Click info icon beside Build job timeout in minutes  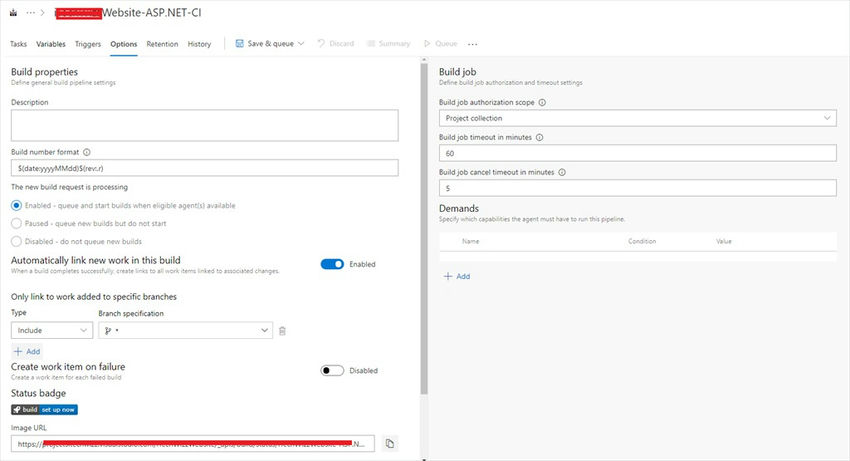(x=540, y=137)
